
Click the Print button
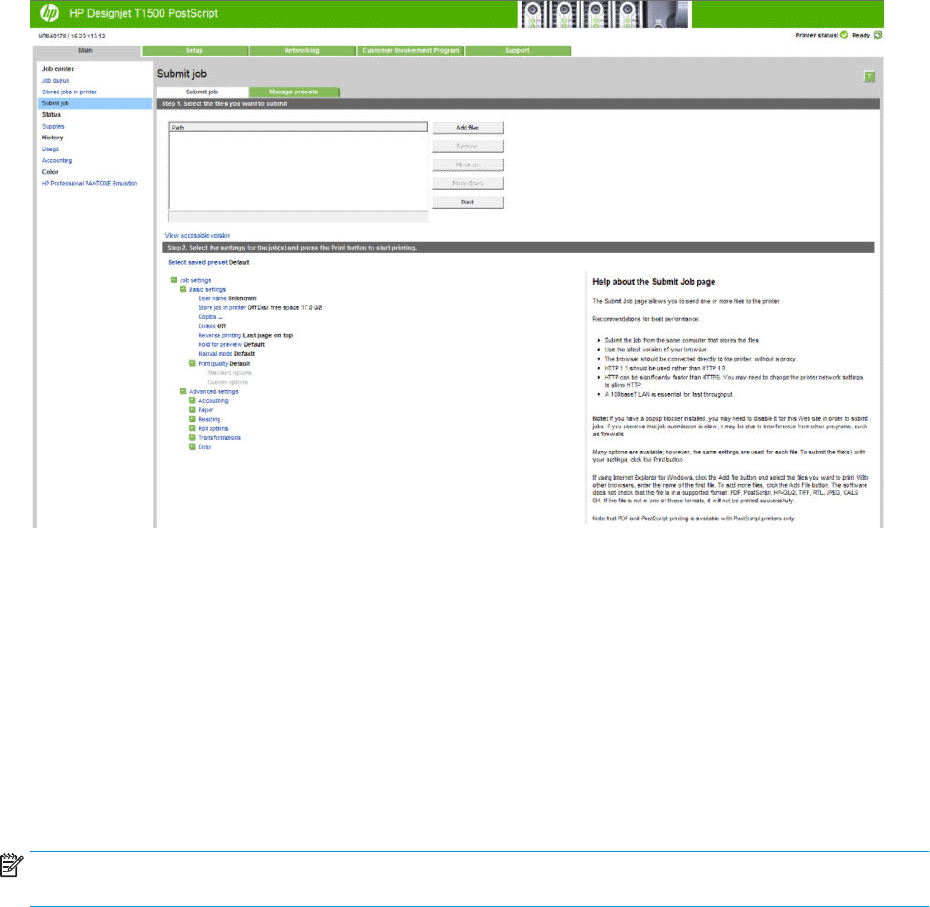coord(468,202)
